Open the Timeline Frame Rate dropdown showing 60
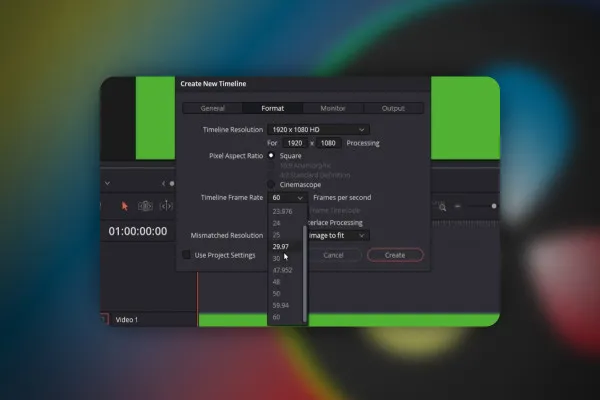The width and height of the screenshot is (600, 400). point(287,198)
